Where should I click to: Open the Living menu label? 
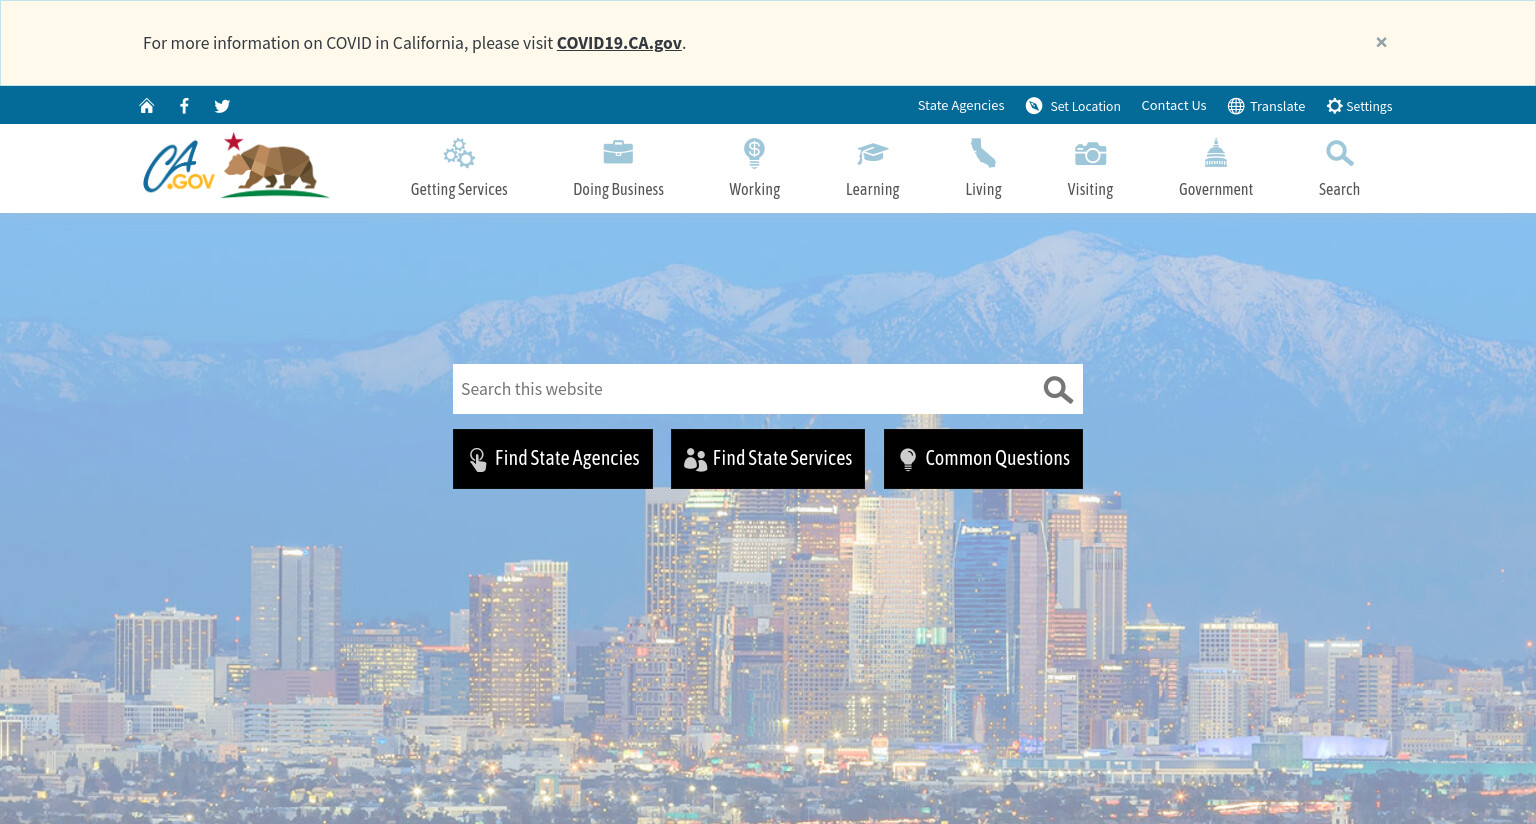tap(983, 189)
